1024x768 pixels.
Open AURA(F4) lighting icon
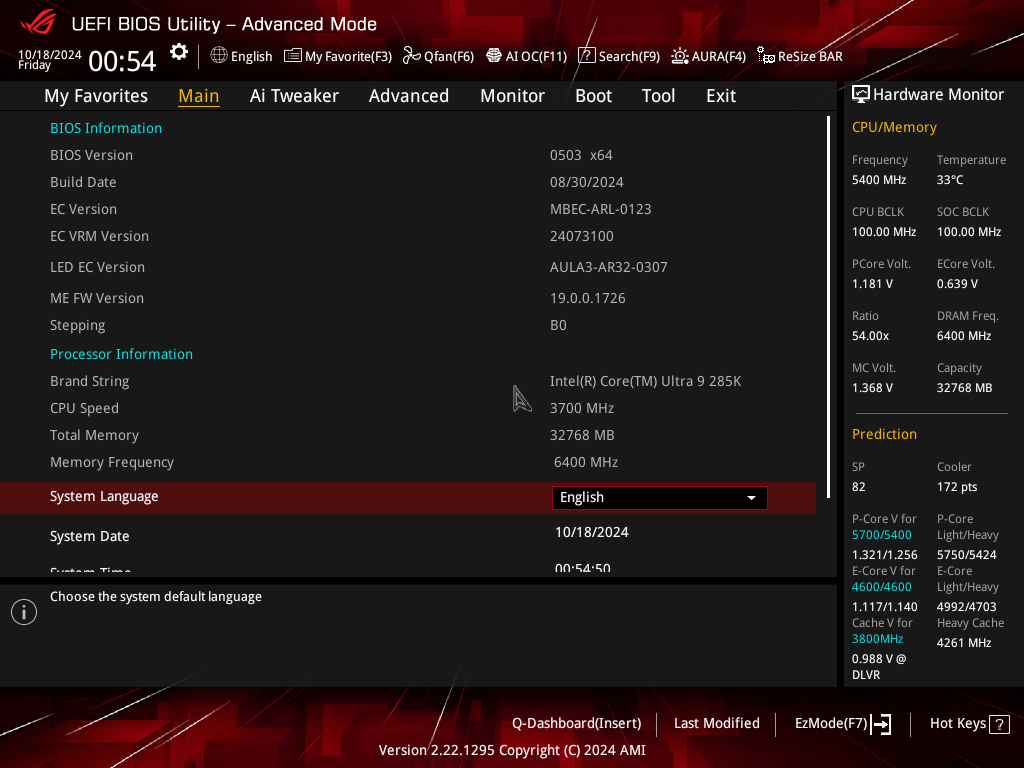[680, 56]
